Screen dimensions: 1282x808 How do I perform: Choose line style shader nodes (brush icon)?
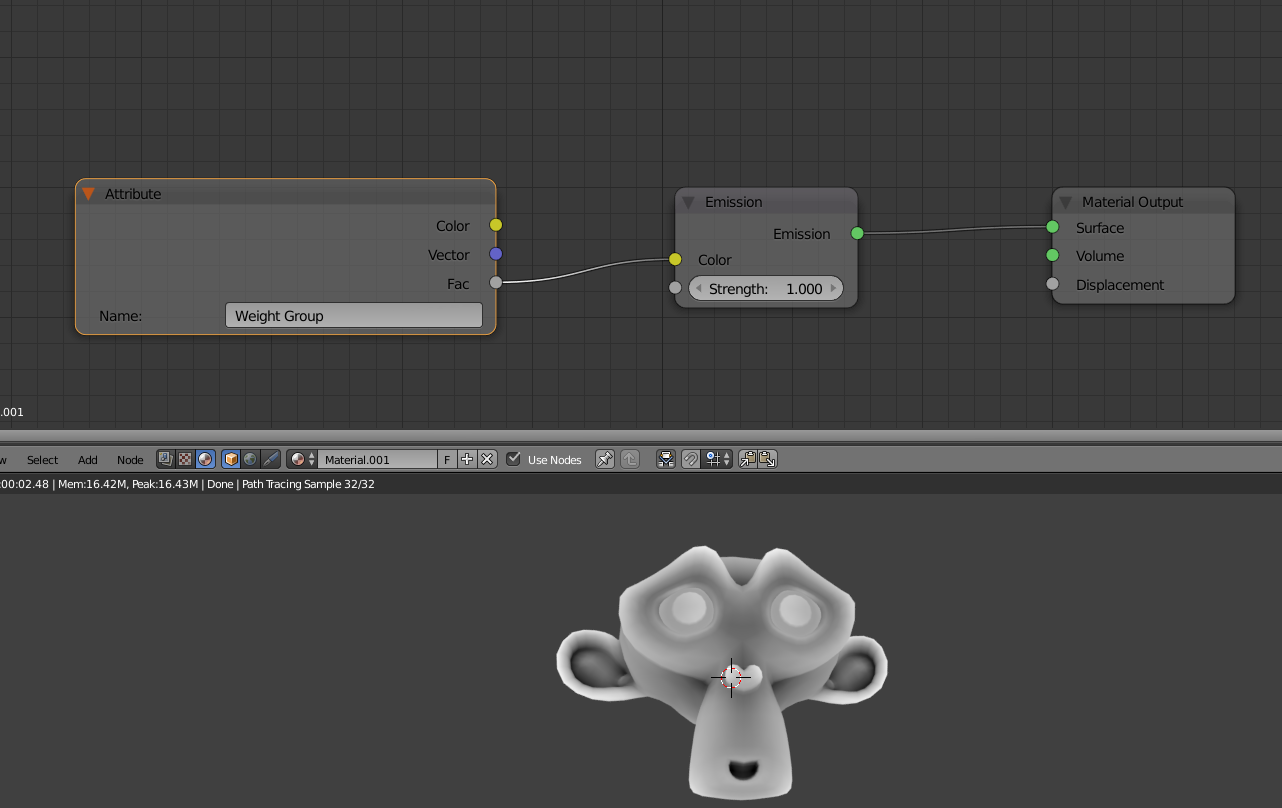coord(270,459)
